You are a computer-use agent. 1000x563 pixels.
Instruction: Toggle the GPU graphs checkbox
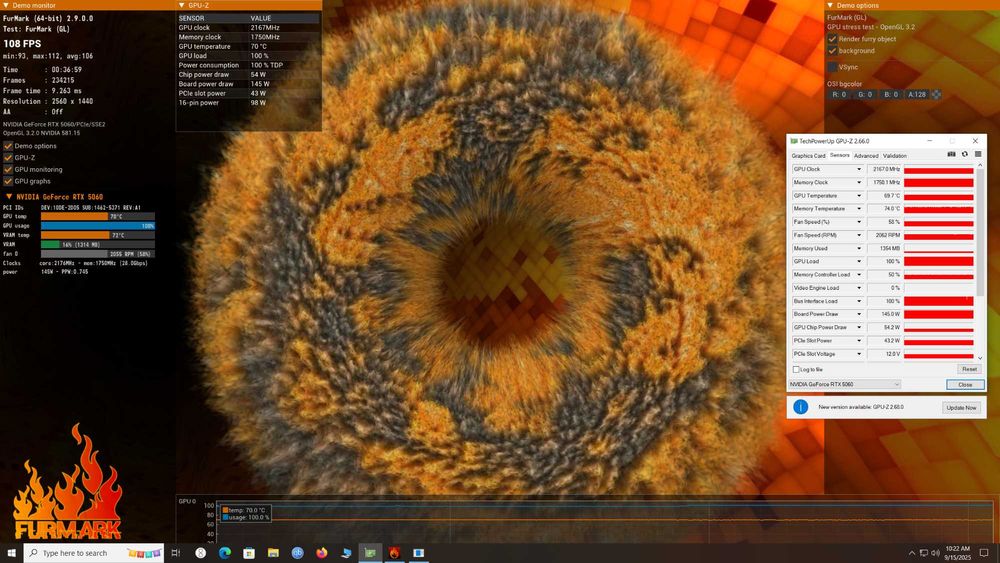pyautogui.click(x=8, y=181)
